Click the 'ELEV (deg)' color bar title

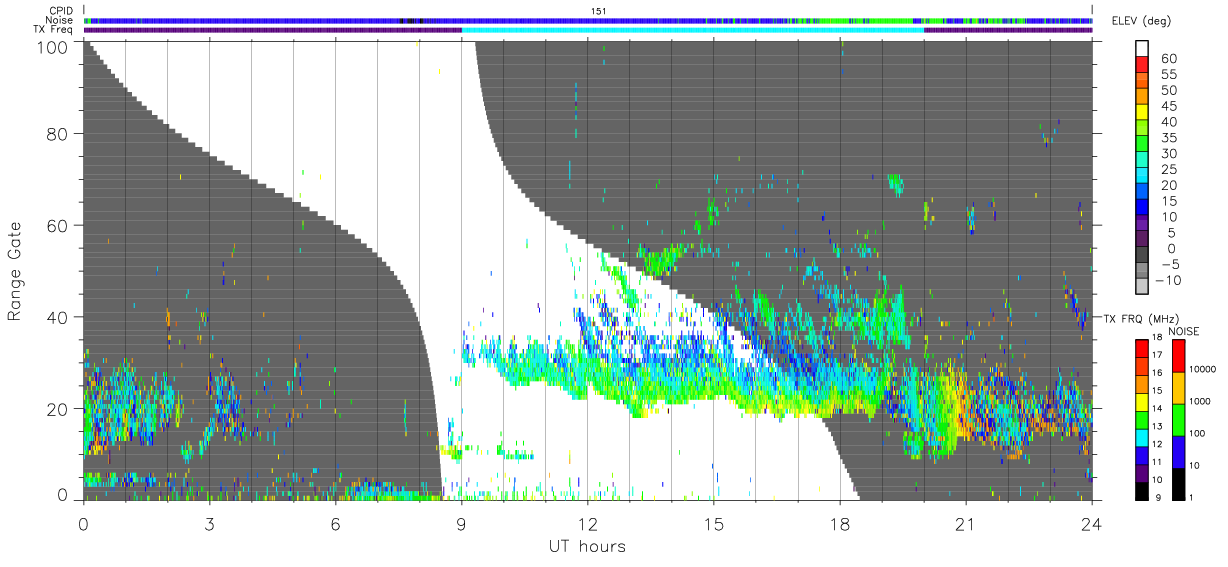click(1141, 21)
